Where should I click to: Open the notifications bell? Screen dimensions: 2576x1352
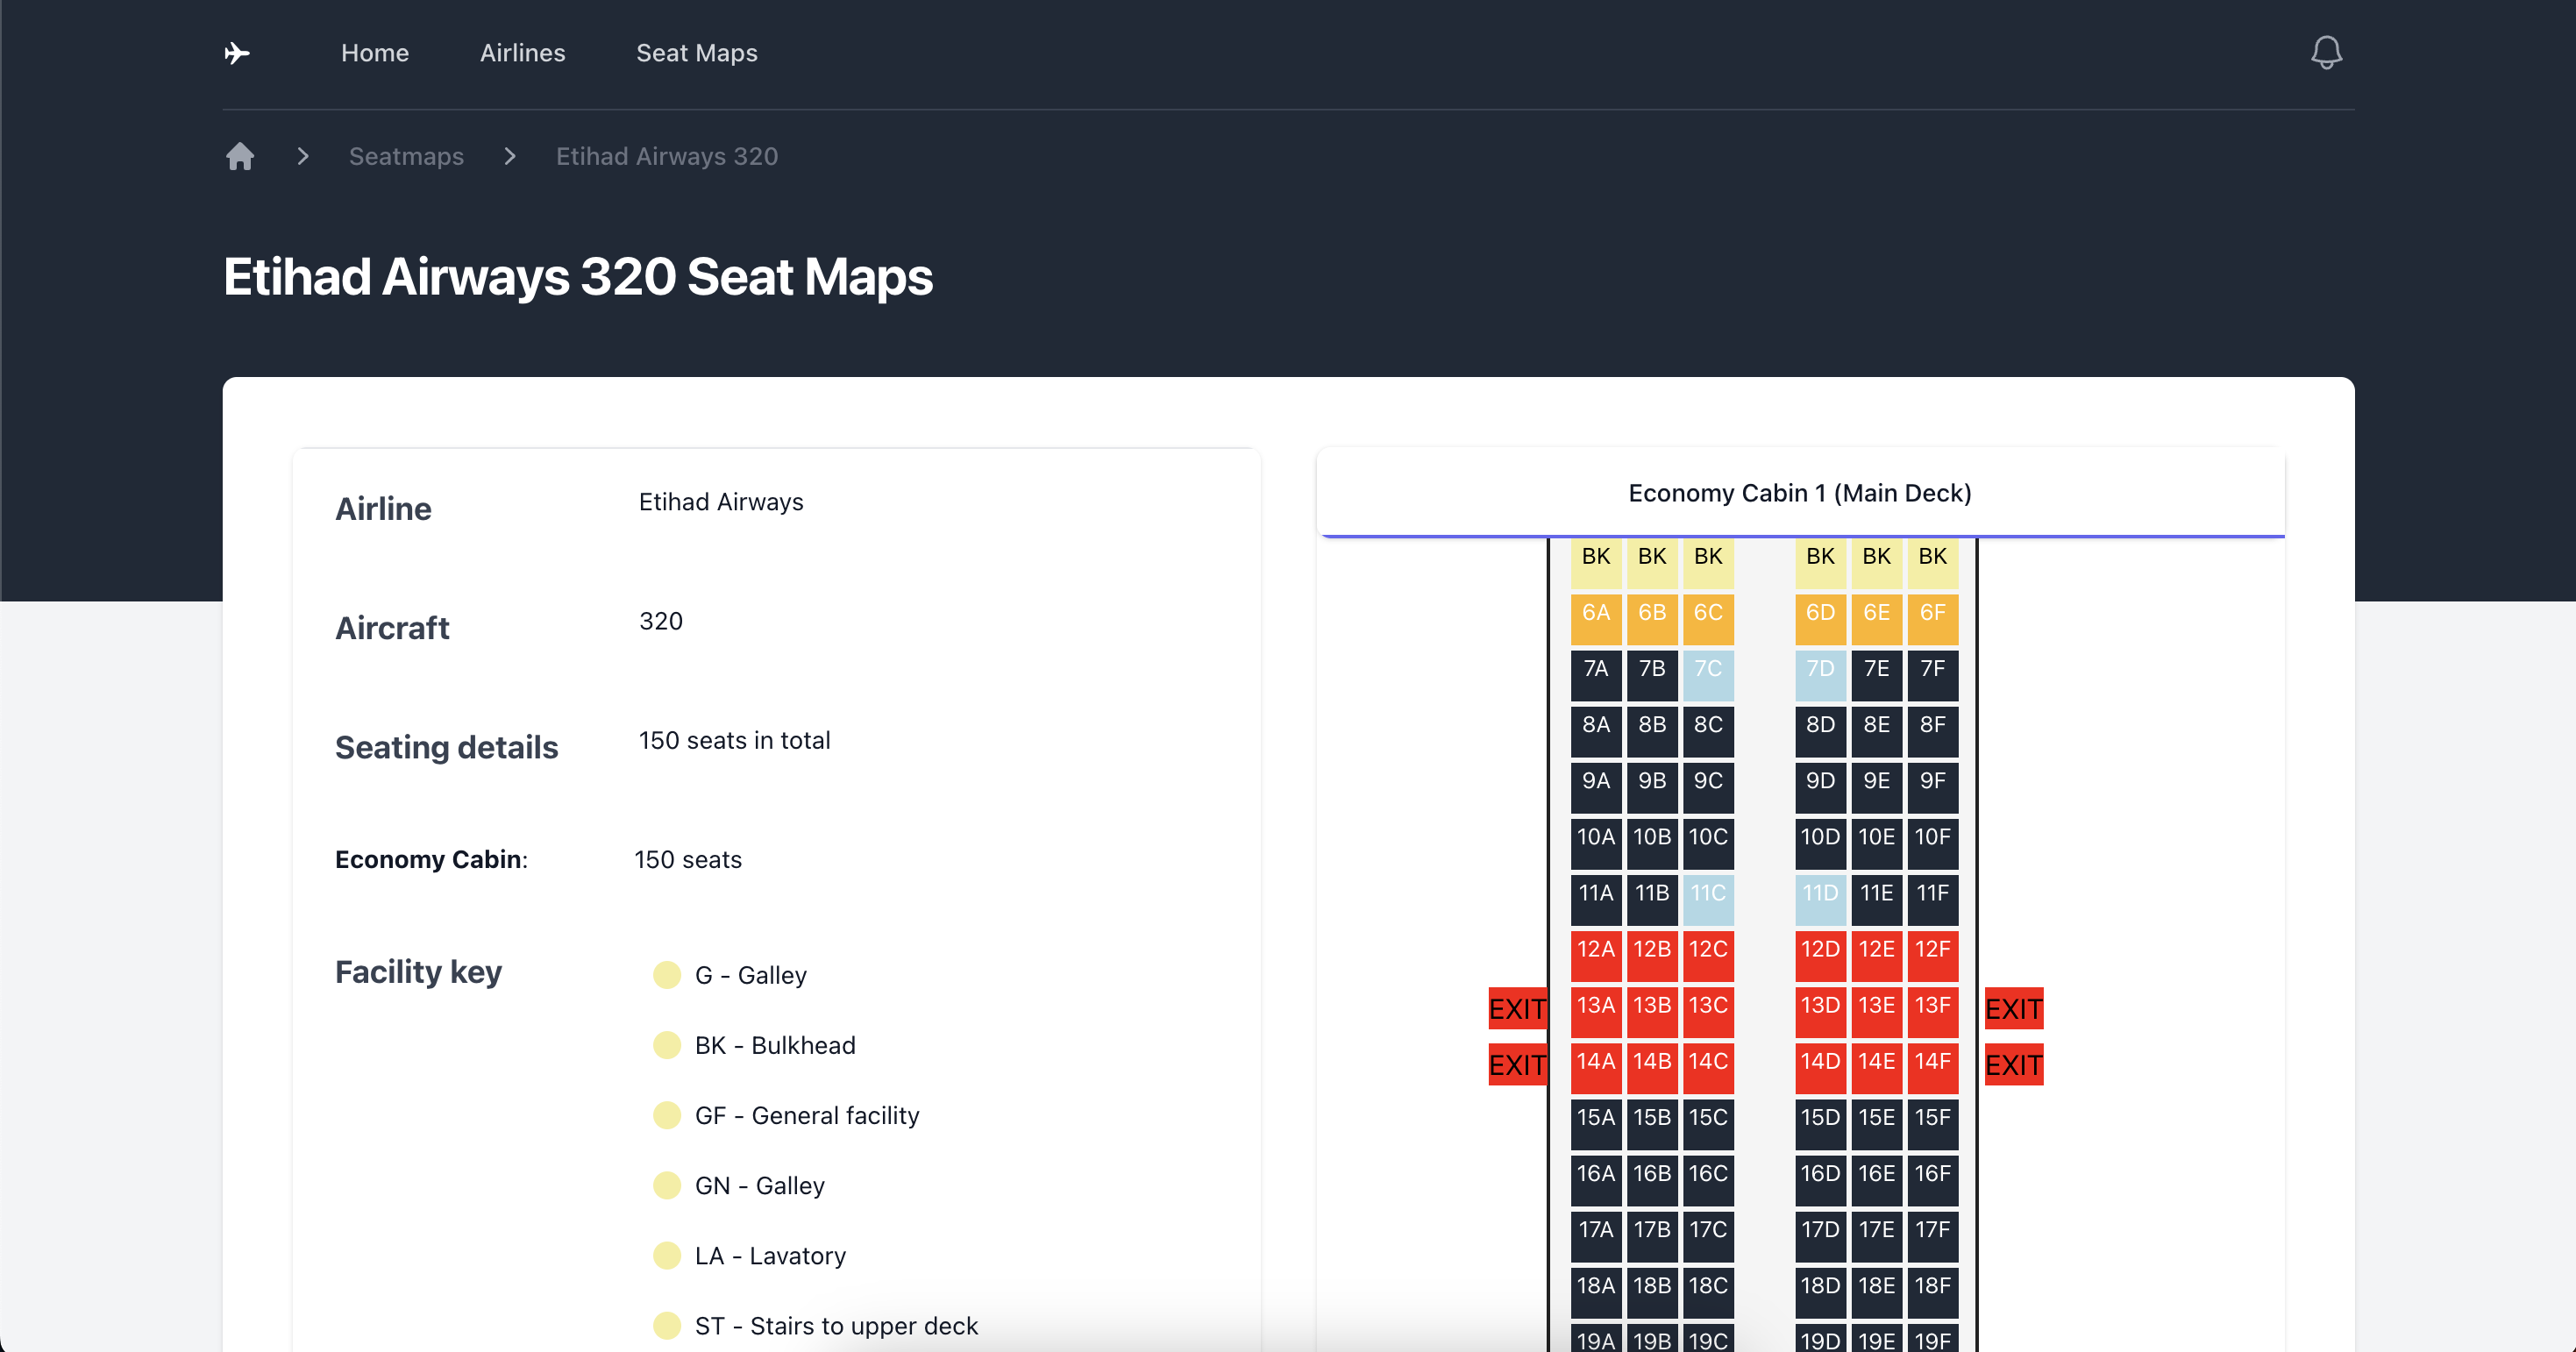coord(2326,53)
